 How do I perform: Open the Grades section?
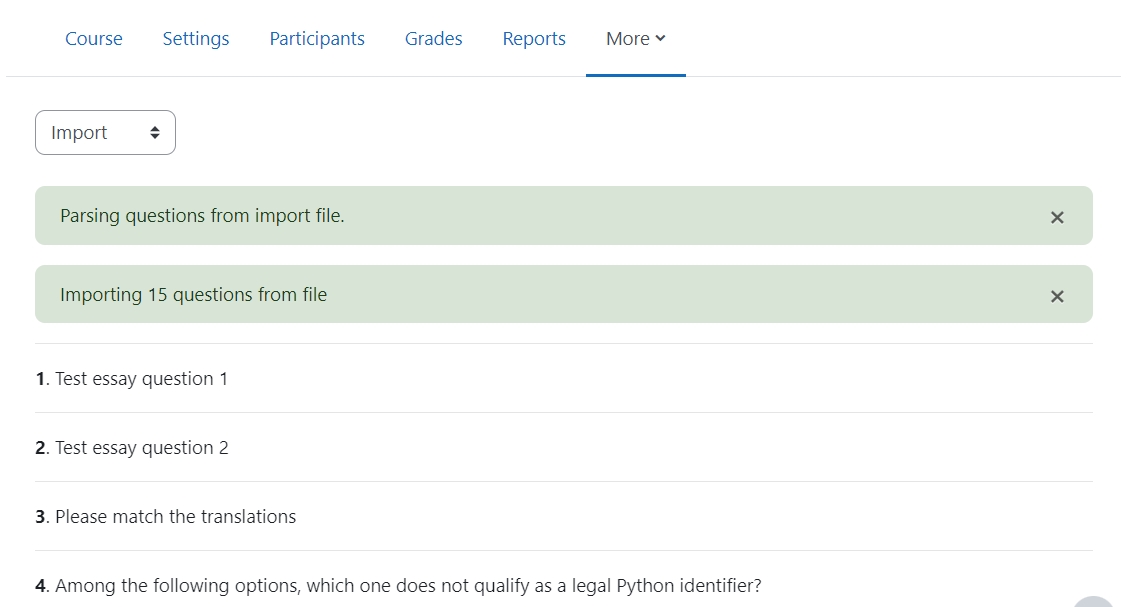(x=433, y=38)
